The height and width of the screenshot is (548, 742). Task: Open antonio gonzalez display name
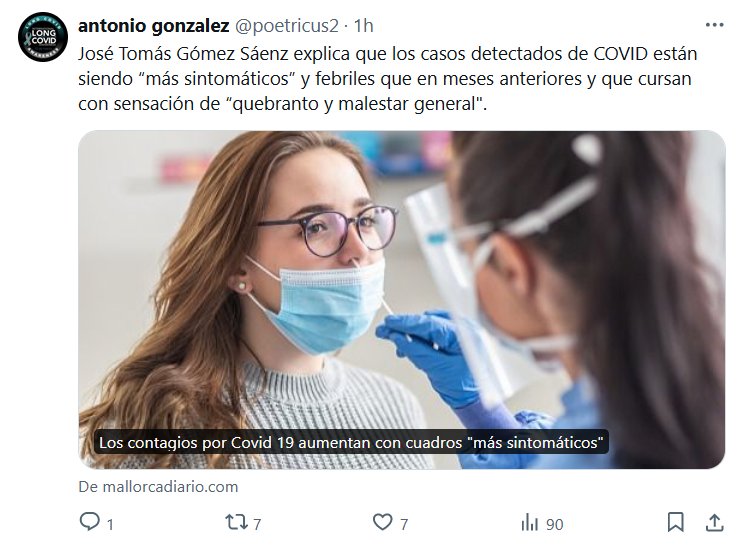tap(154, 26)
